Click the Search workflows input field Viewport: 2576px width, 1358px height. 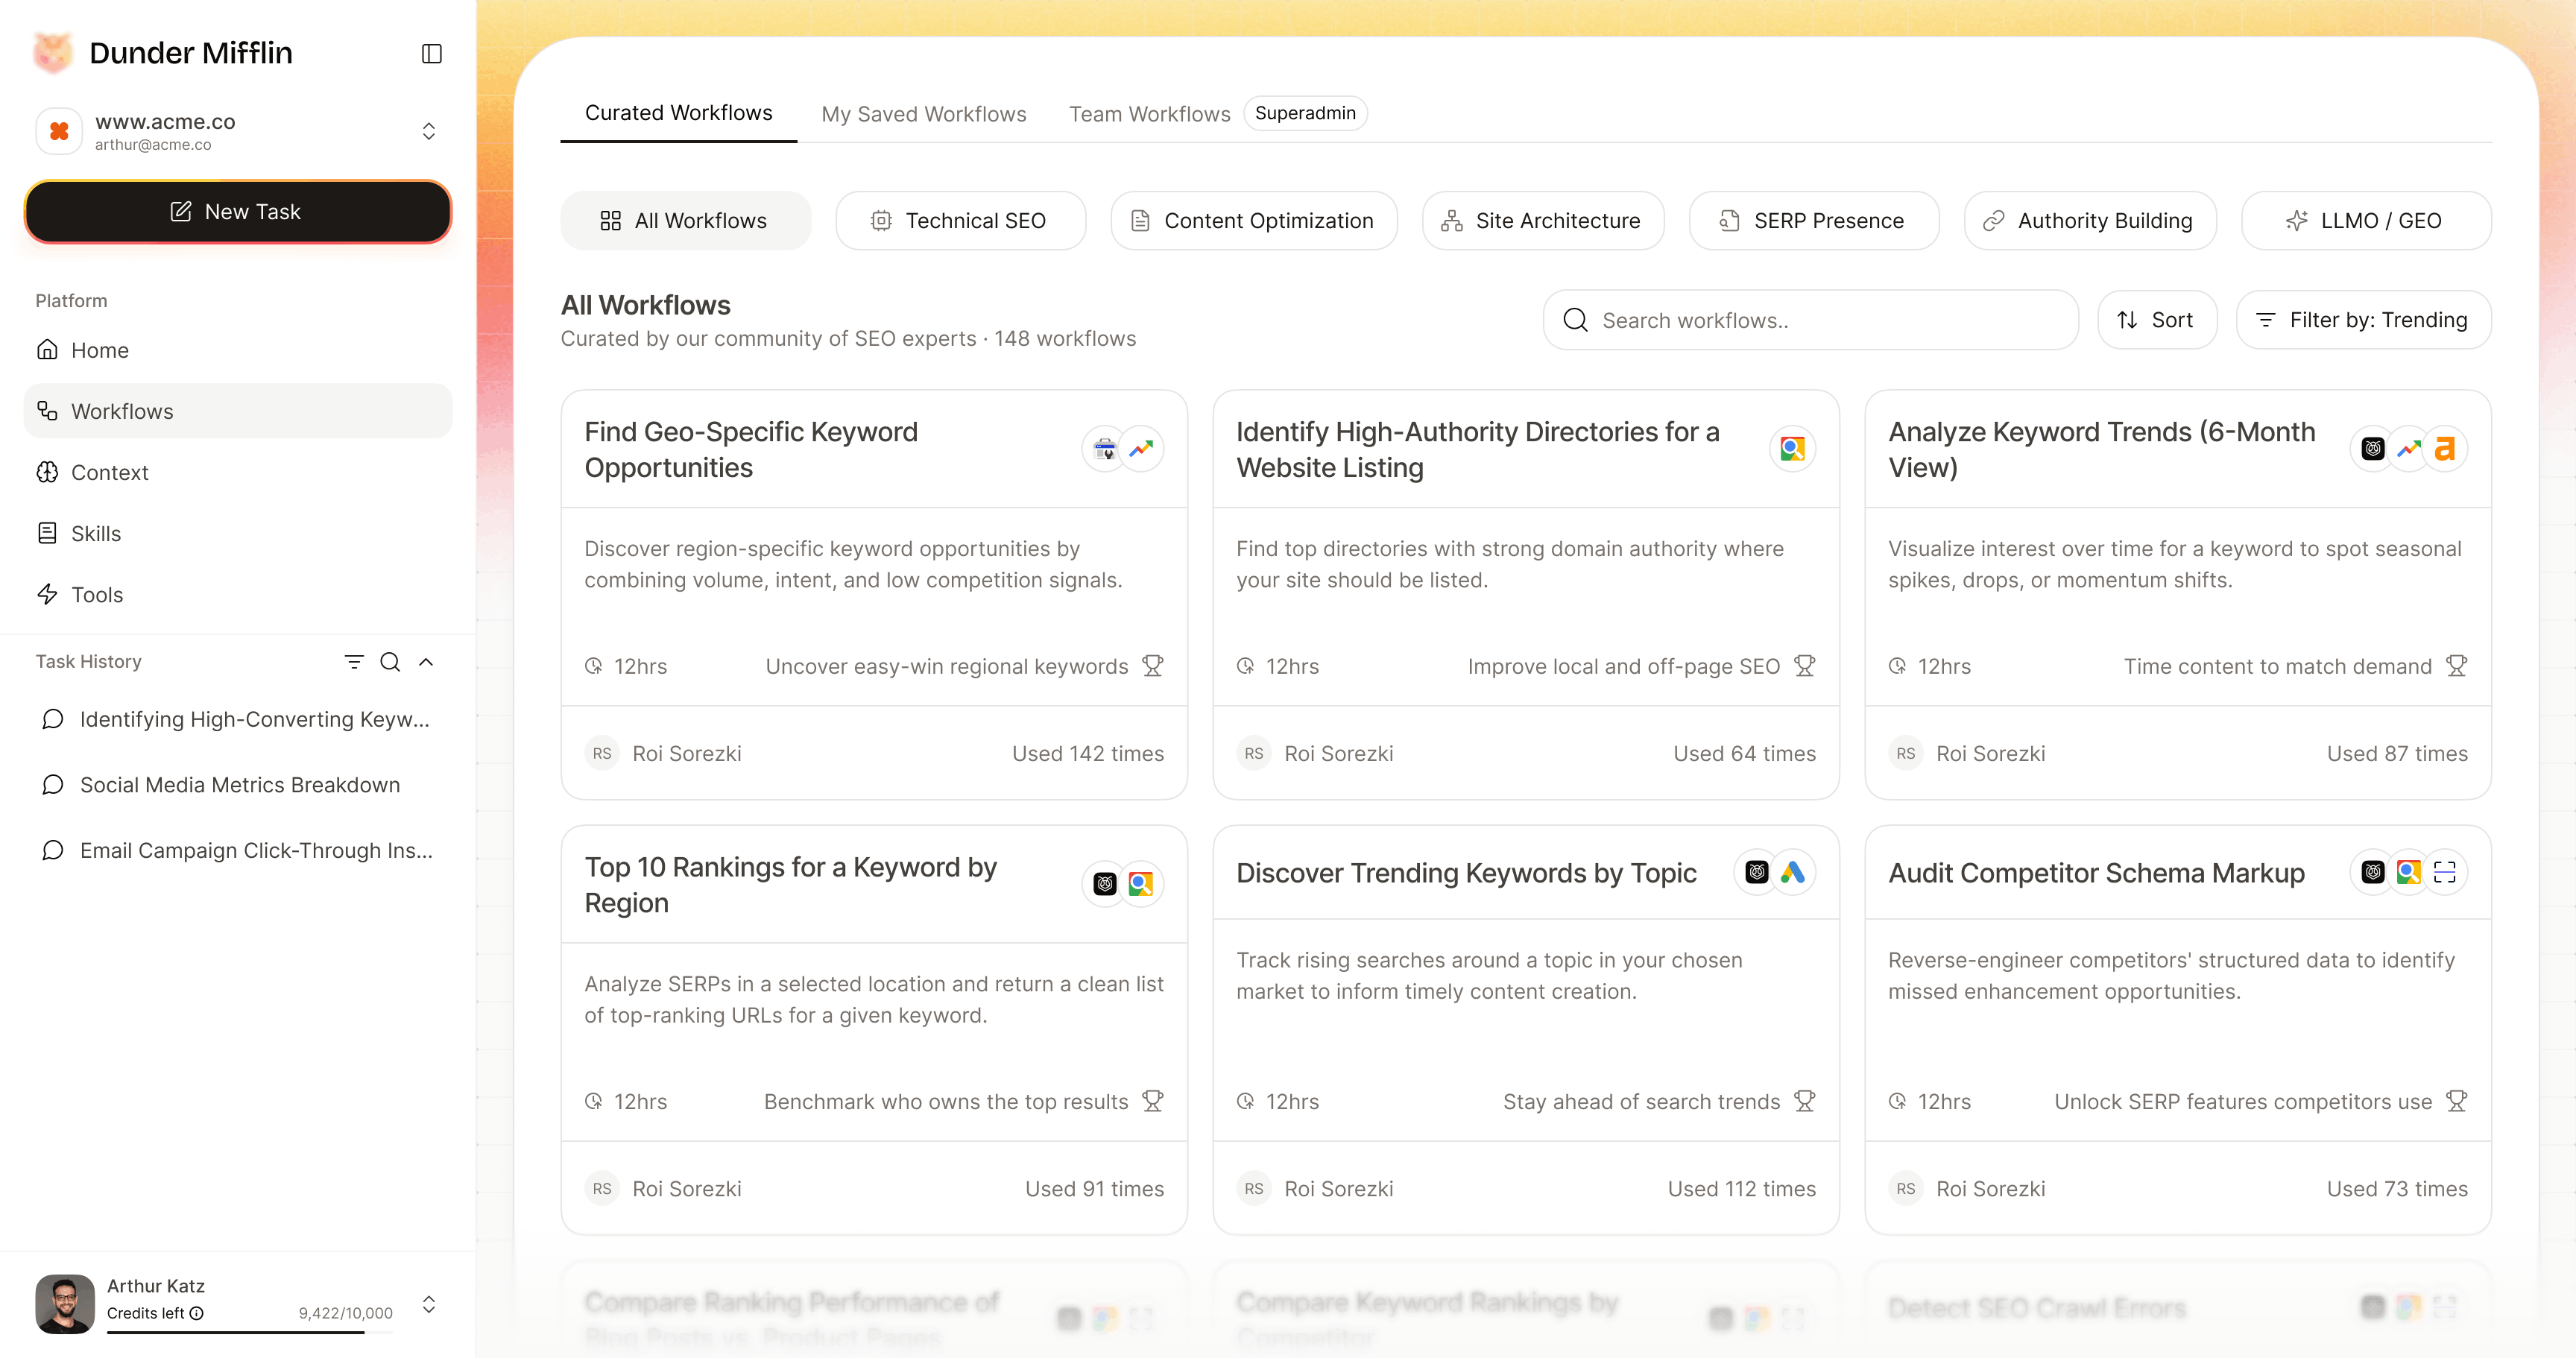point(1810,320)
